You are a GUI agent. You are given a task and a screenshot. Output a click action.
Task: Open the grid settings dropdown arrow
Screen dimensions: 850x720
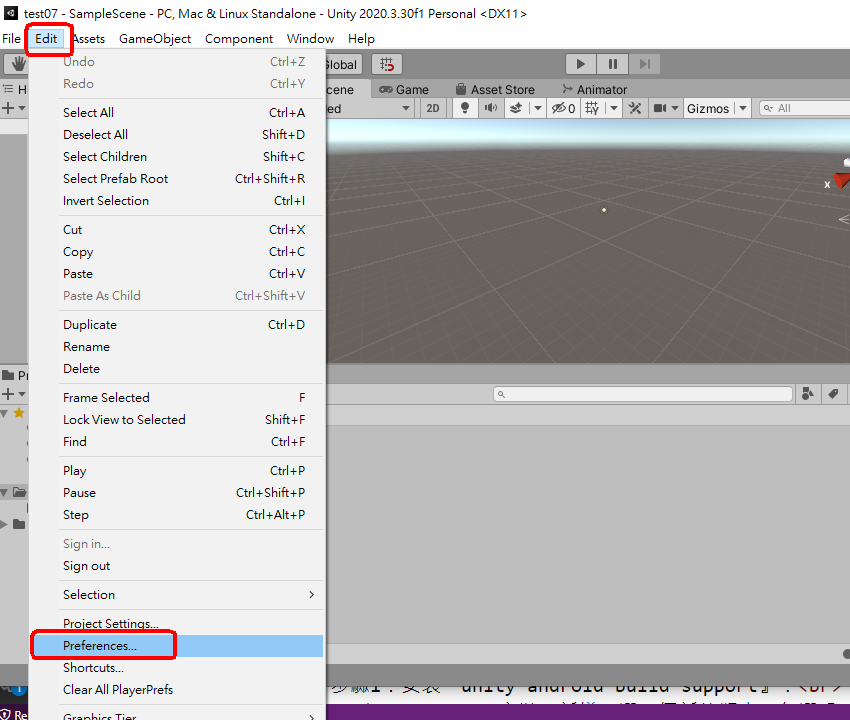[614, 108]
